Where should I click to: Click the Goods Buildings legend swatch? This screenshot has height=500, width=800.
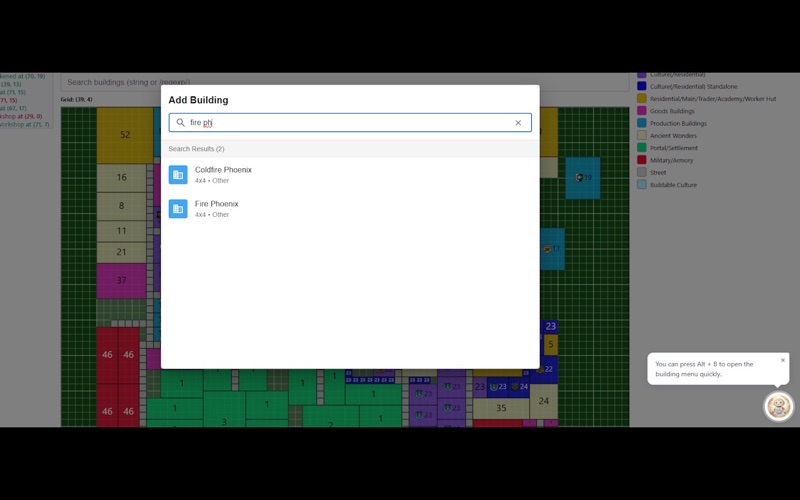pyautogui.click(x=642, y=111)
